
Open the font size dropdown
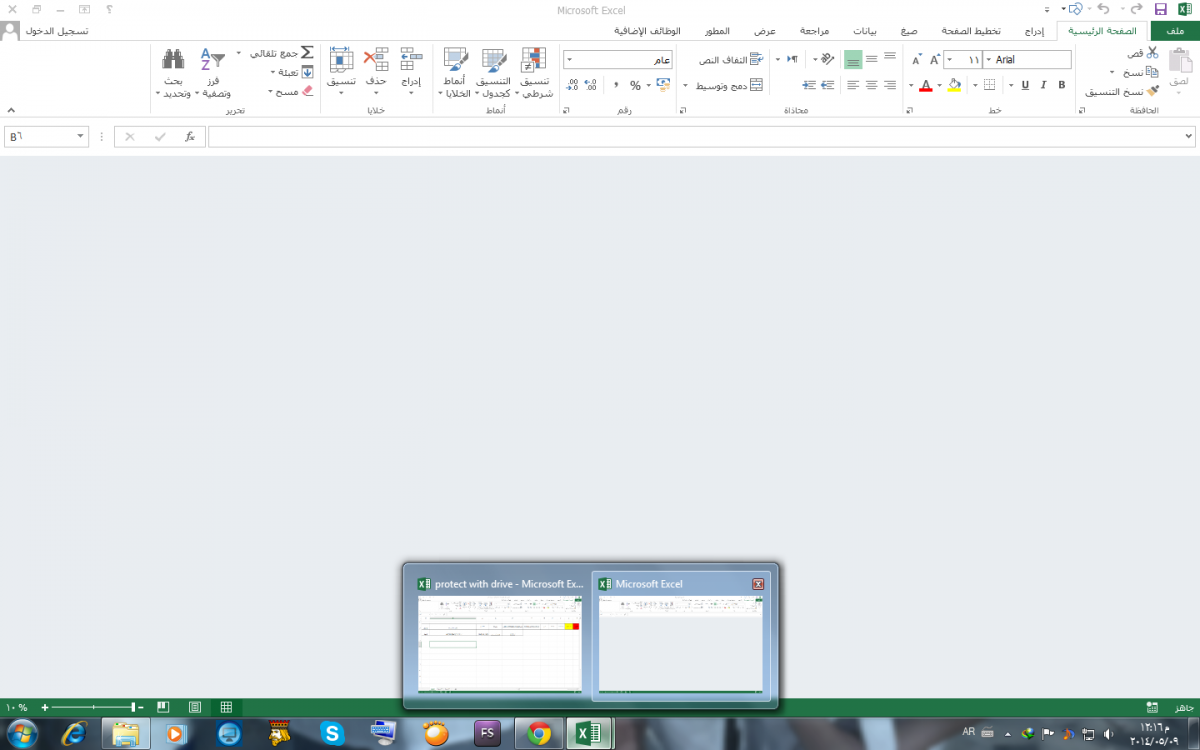(948, 60)
